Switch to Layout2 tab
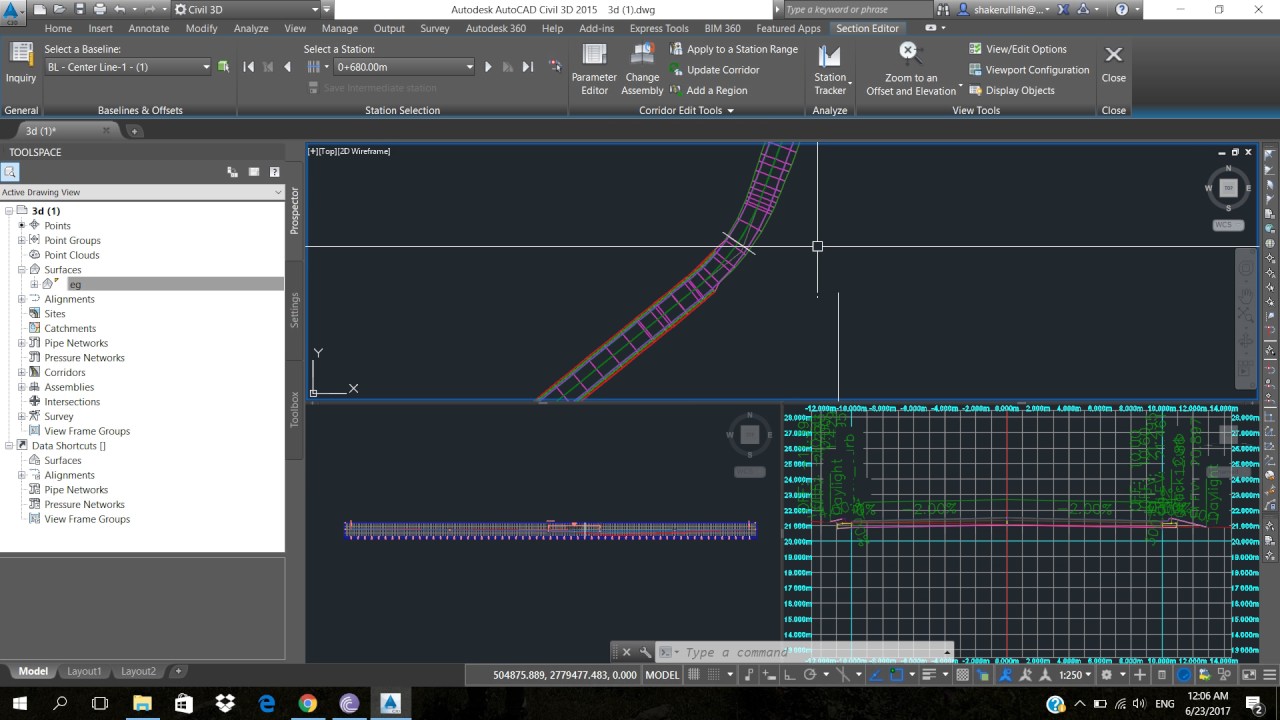This screenshot has width=1280, height=720. point(138,671)
